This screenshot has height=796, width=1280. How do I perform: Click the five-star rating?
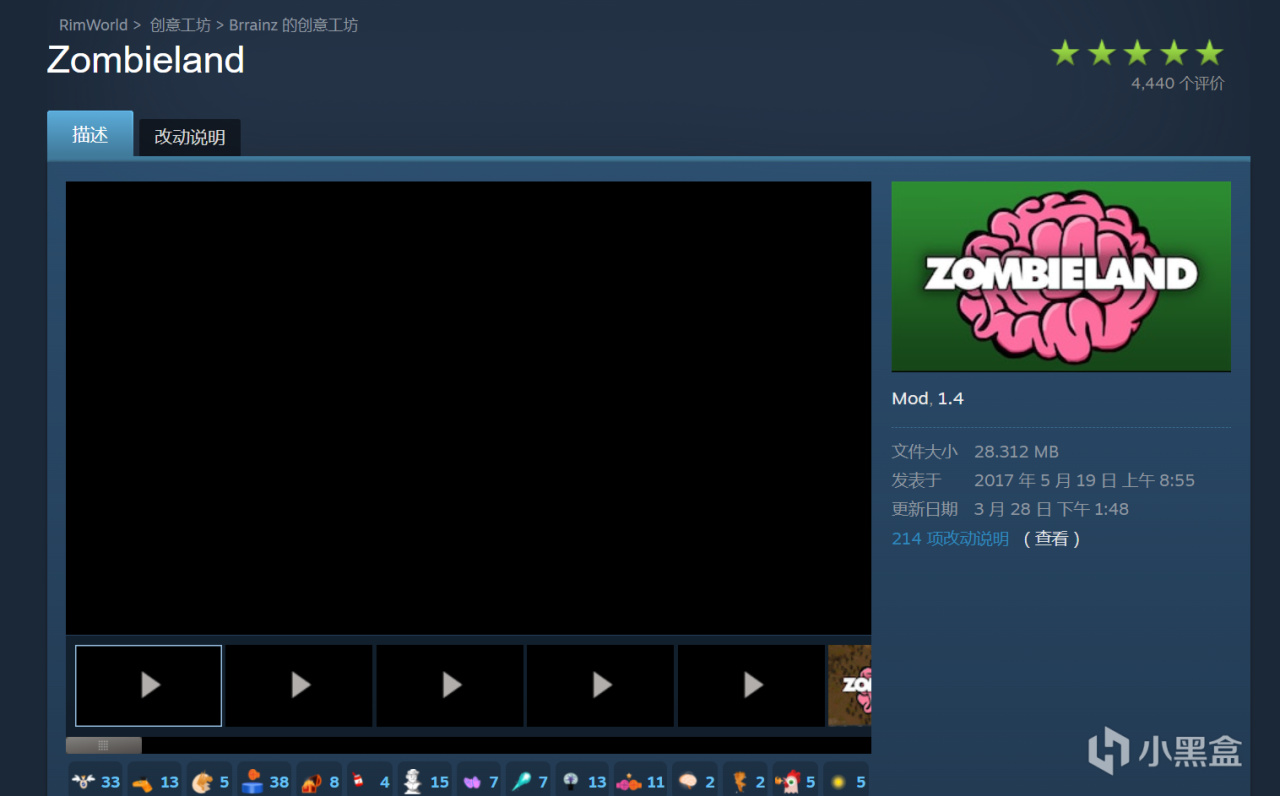point(1137,53)
